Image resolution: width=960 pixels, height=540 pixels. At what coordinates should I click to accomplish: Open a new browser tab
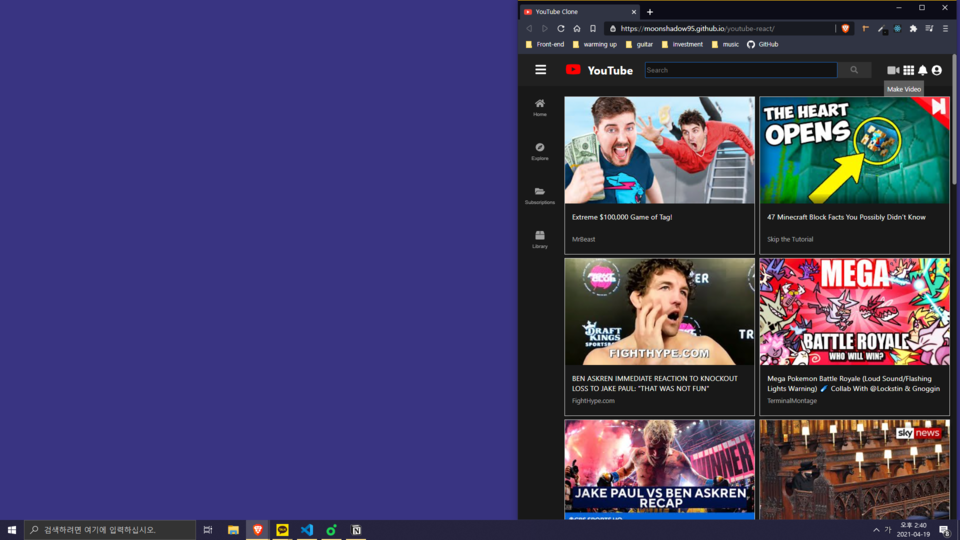point(650,12)
